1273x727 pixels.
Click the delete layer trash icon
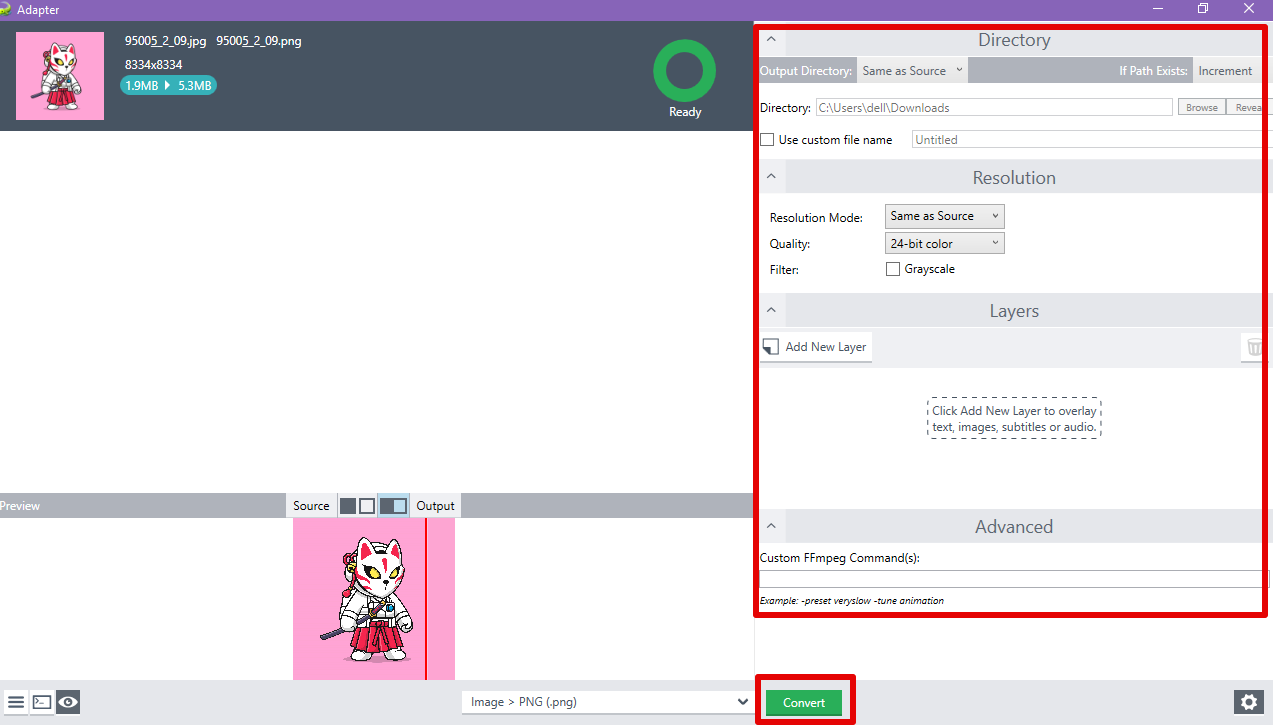[1254, 348]
